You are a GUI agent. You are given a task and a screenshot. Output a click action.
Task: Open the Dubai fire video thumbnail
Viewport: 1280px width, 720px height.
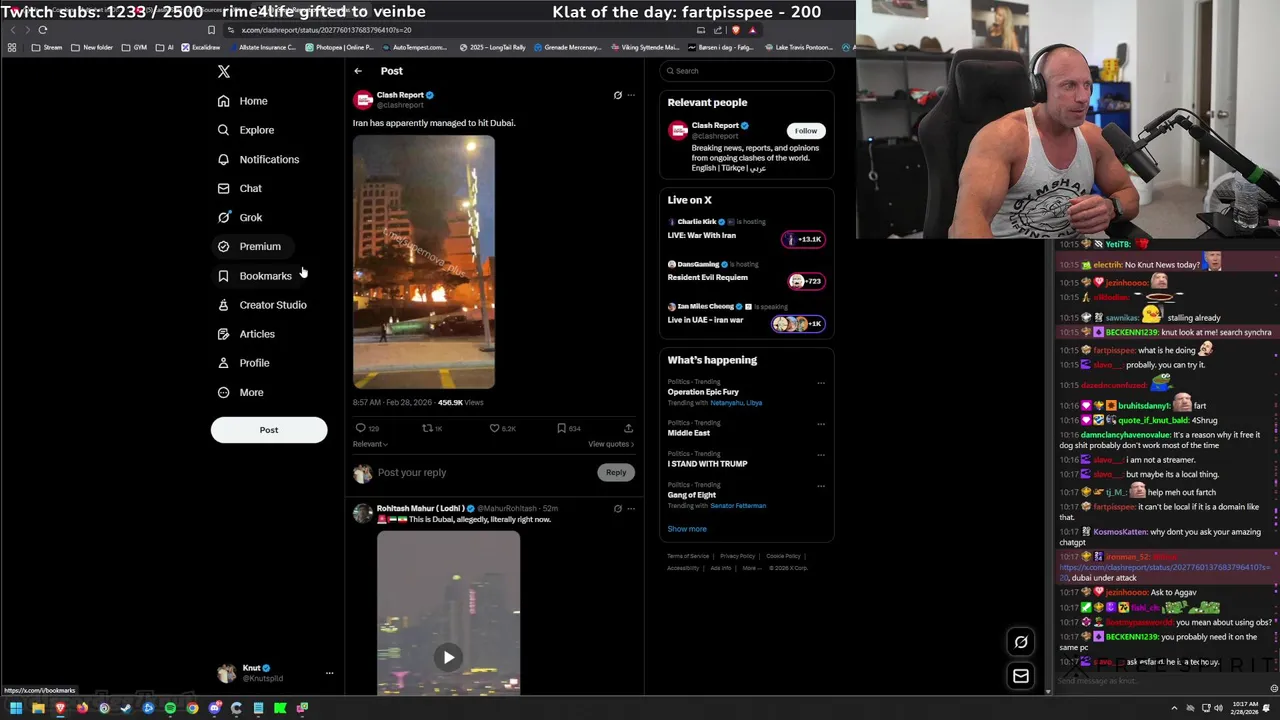coord(423,262)
